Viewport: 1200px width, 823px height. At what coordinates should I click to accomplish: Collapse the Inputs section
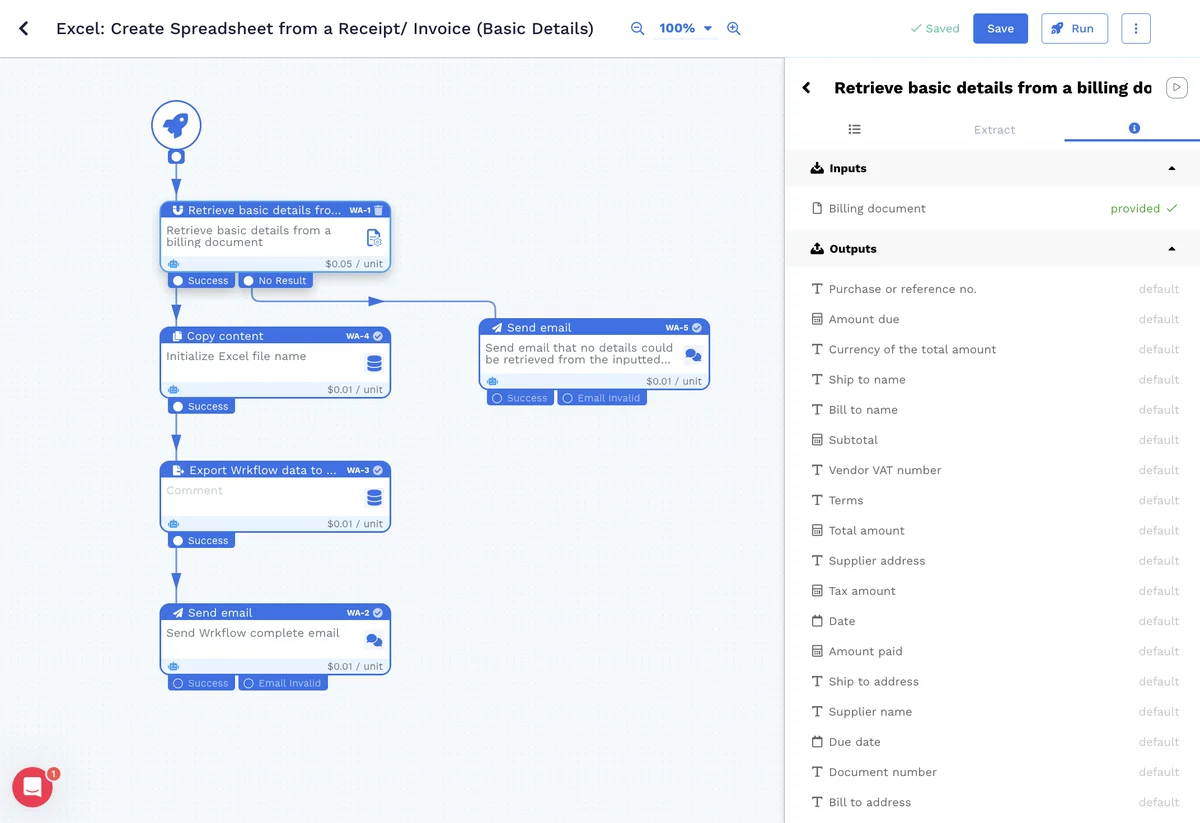point(1172,169)
